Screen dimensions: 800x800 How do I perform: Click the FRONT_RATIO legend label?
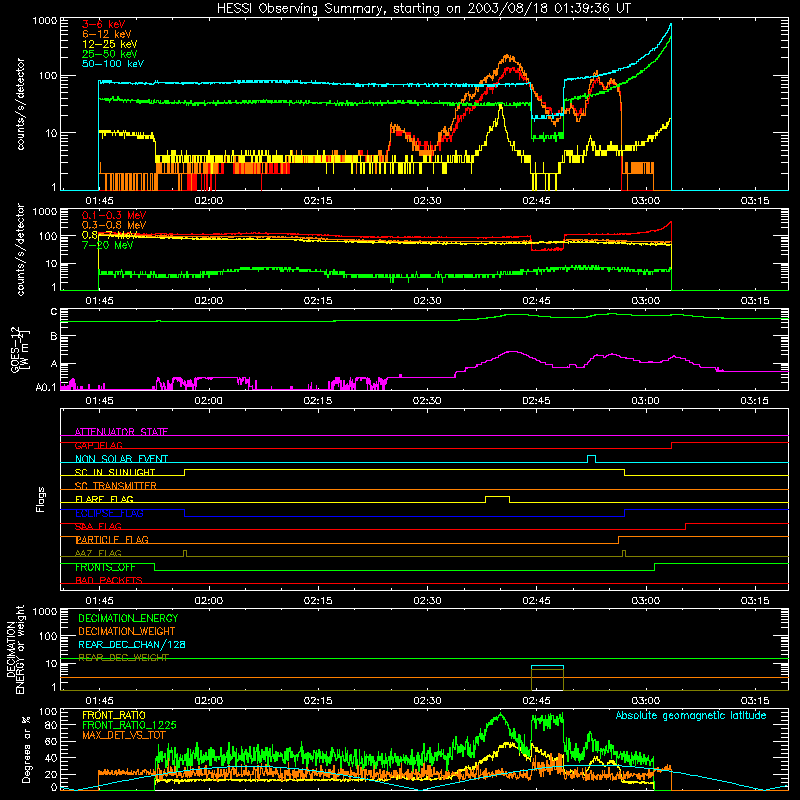click(114, 716)
